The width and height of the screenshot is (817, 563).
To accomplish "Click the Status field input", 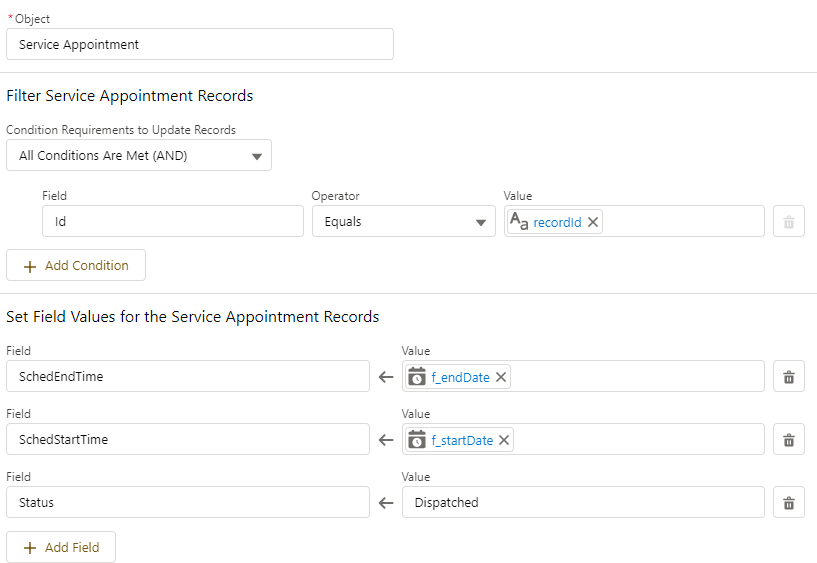I will [x=188, y=503].
